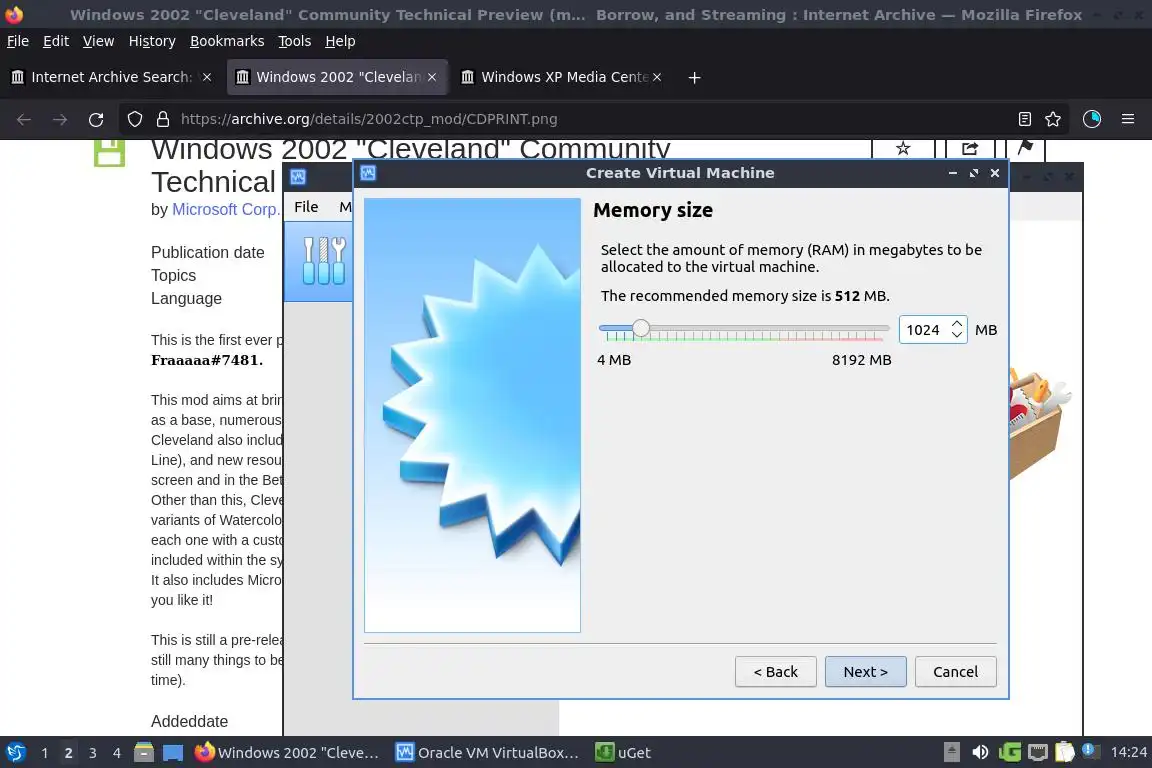The width and height of the screenshot is (1152, 768).
Task: Click the removable media eject tray icon
Action: [951, 752]
